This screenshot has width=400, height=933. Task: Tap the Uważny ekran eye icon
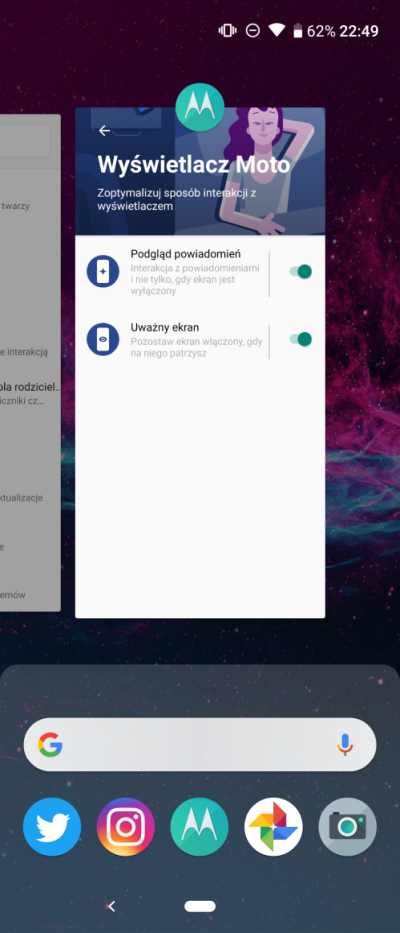[x=103, y=339]
